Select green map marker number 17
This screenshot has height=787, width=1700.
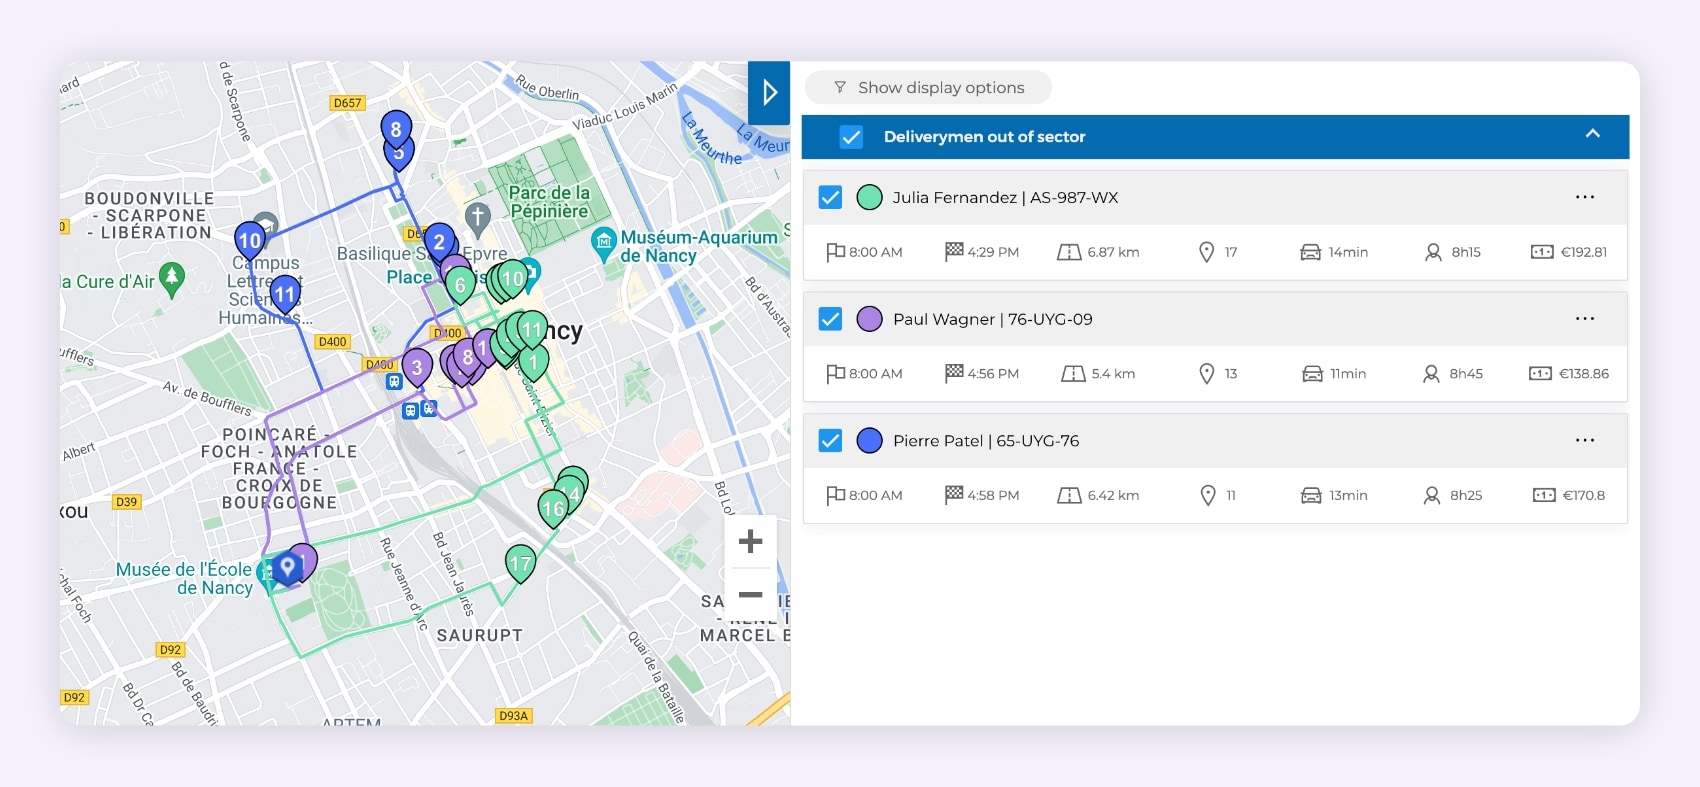(520, 563)
